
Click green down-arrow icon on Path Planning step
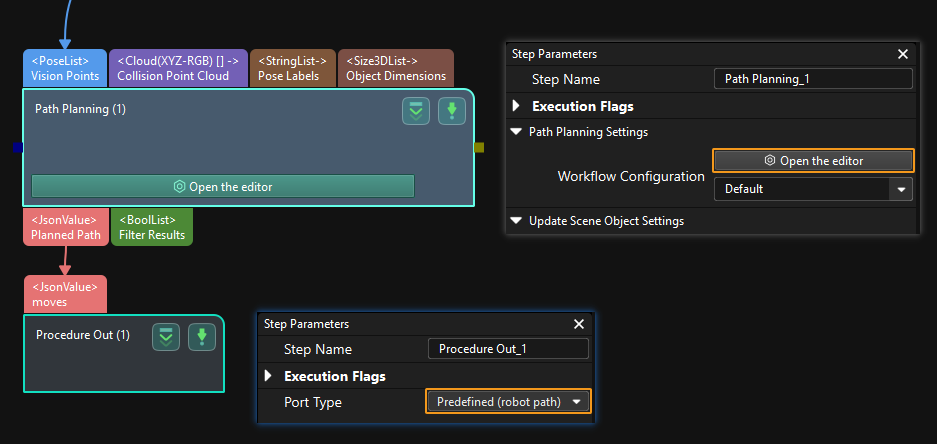(x=452, y=111)
